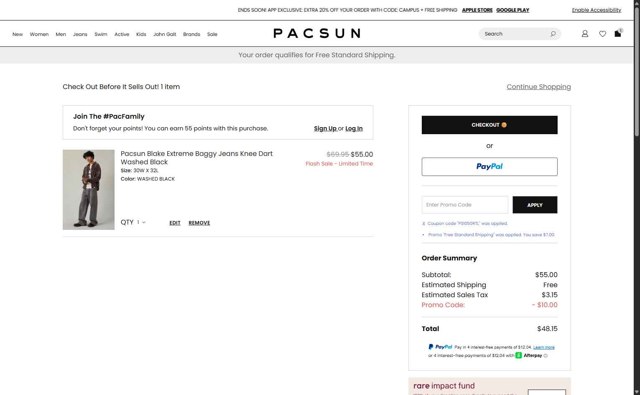Open the Women menu
Image resolution: width=640 pixels, height=395 pixels.
[x=39, y=34]
